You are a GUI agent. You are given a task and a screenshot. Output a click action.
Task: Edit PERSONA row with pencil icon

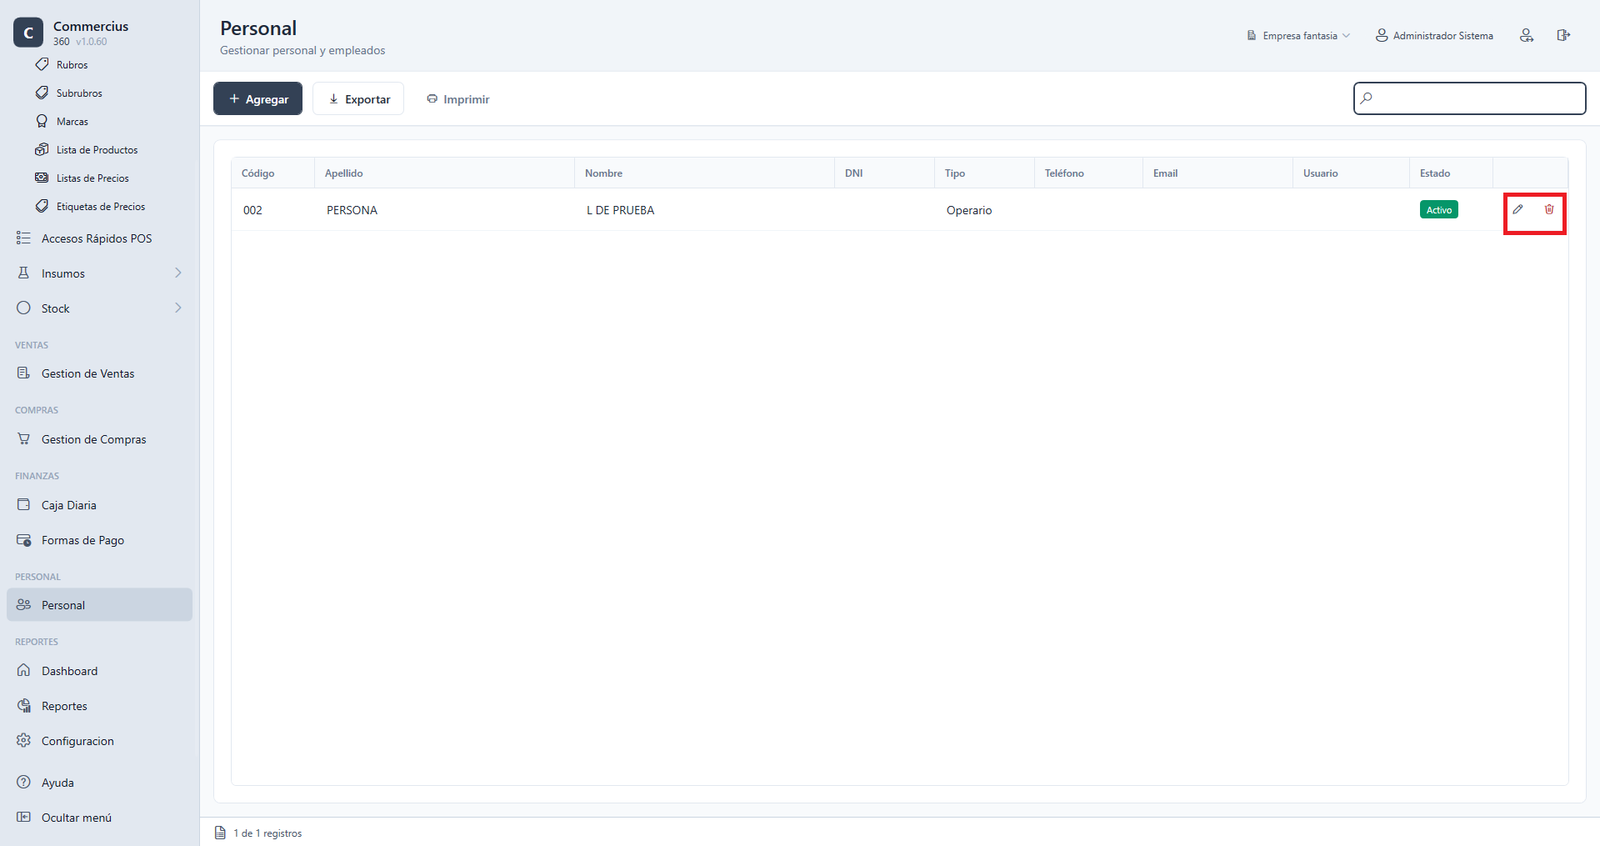pyautogui.click(x=1518, y=209)
